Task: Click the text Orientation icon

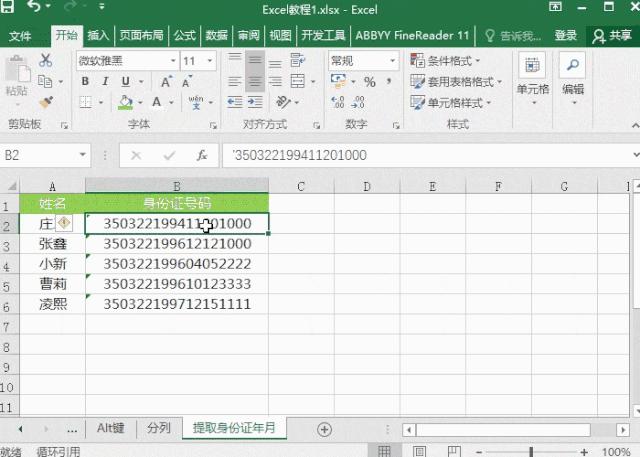Action: click(283, 102)
